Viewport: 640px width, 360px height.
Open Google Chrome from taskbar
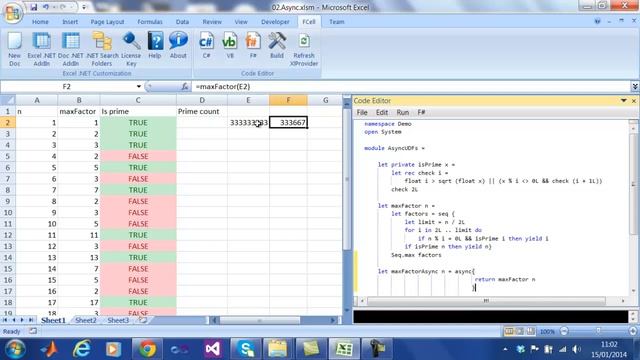(x=147, y=349)
